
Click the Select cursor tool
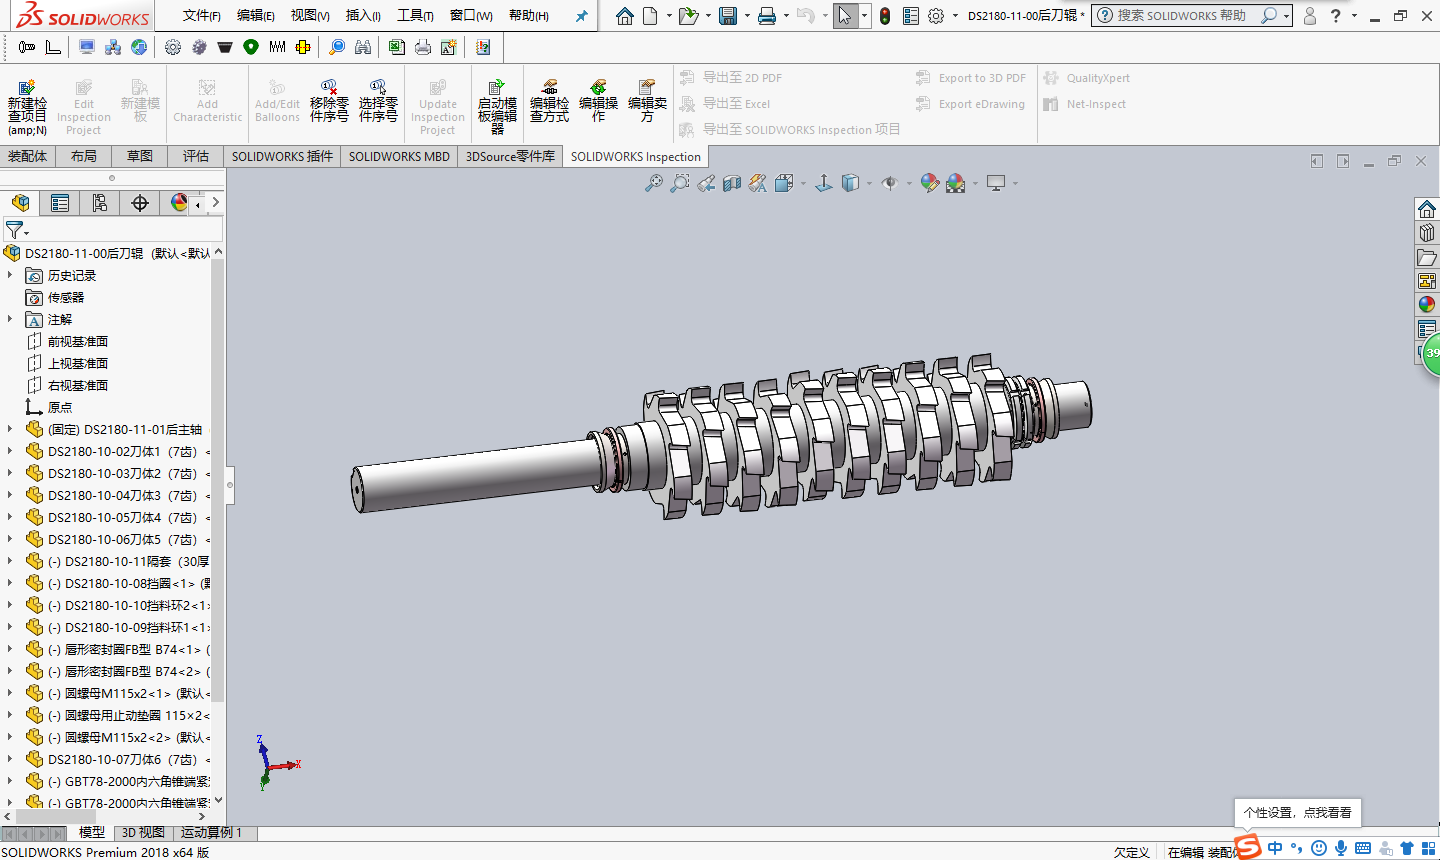pos(845,16)
